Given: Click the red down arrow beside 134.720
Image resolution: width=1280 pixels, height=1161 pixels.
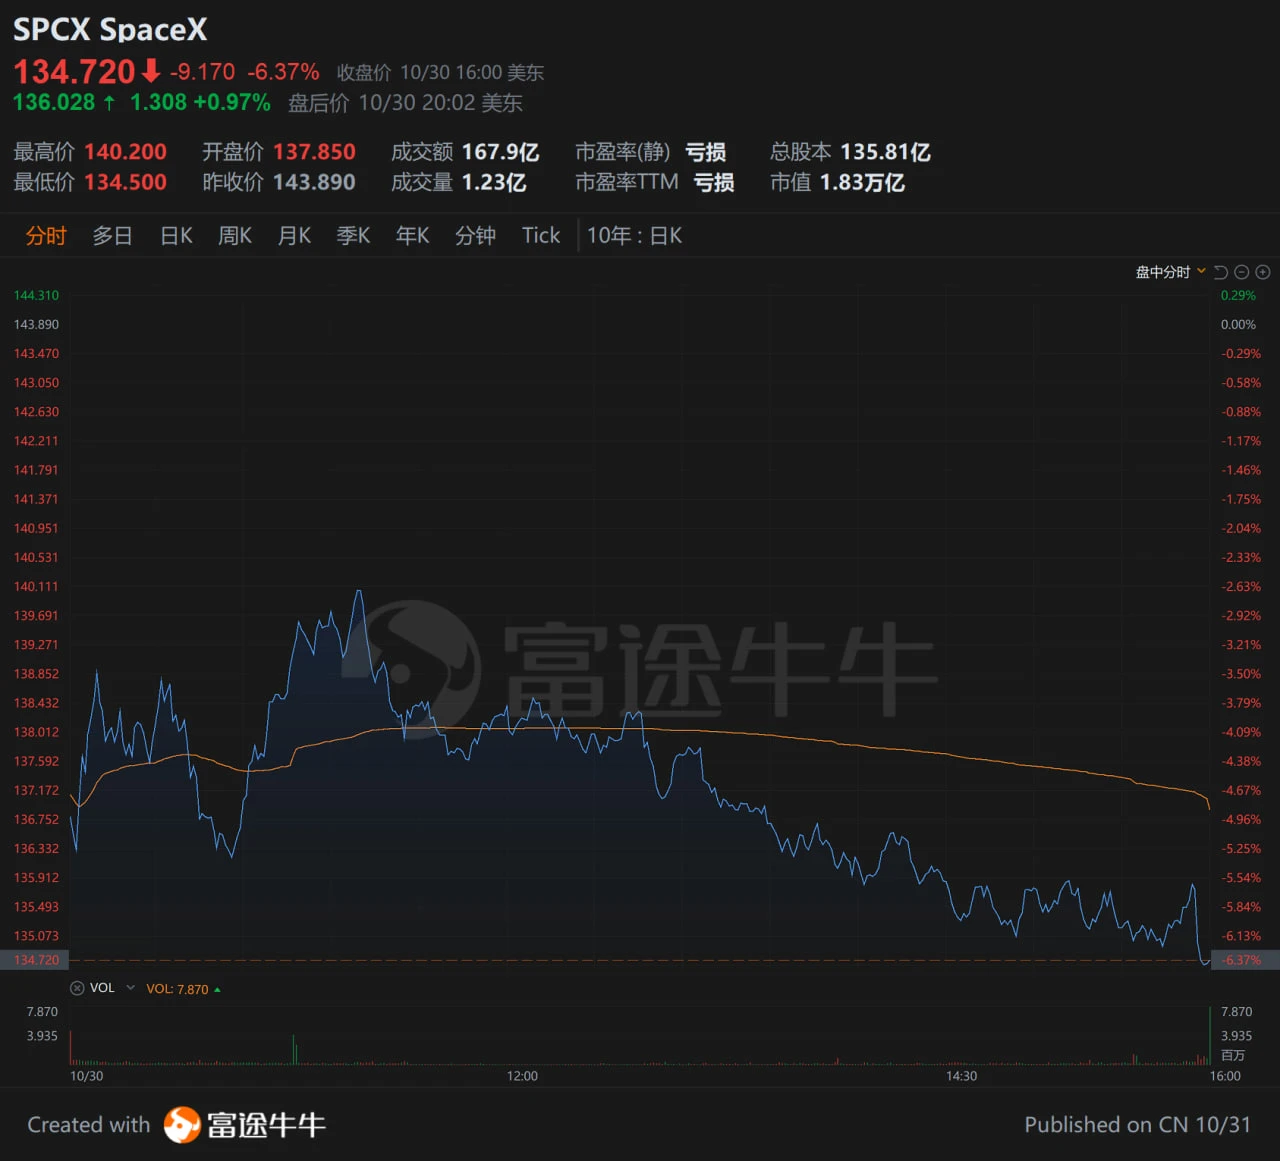Looking at the screenshot, I should point(151,71).
